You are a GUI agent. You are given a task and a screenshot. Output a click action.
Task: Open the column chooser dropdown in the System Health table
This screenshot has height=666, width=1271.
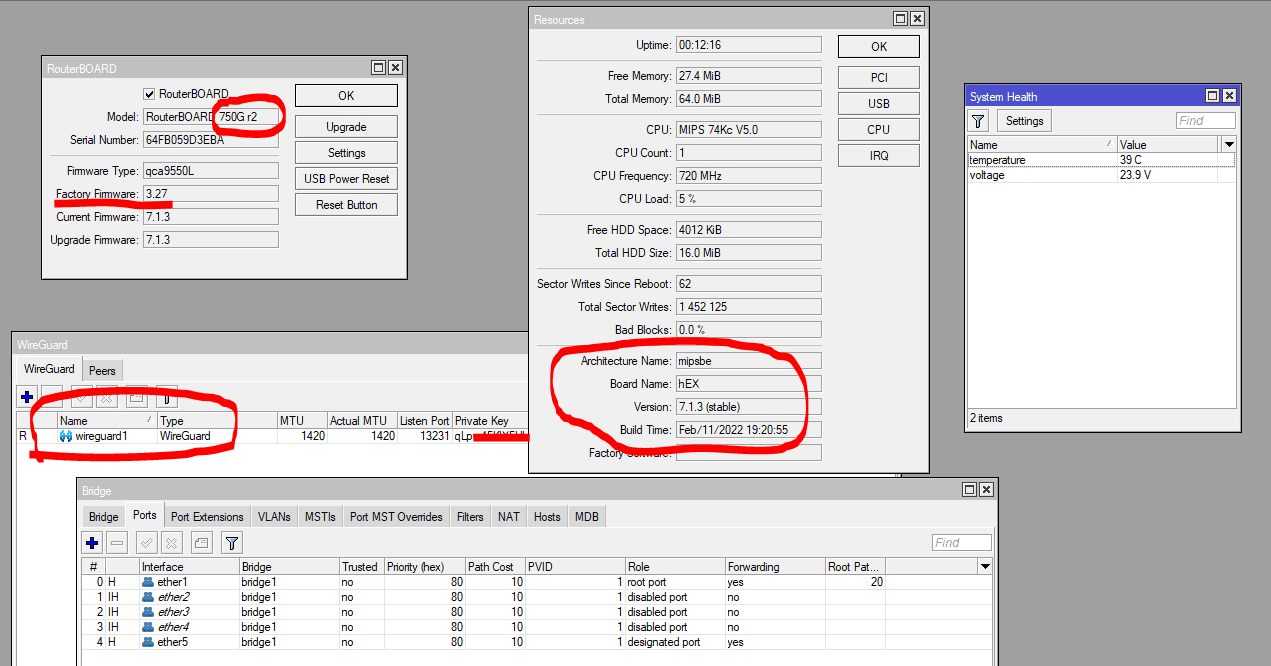(x=1228, y=145)
